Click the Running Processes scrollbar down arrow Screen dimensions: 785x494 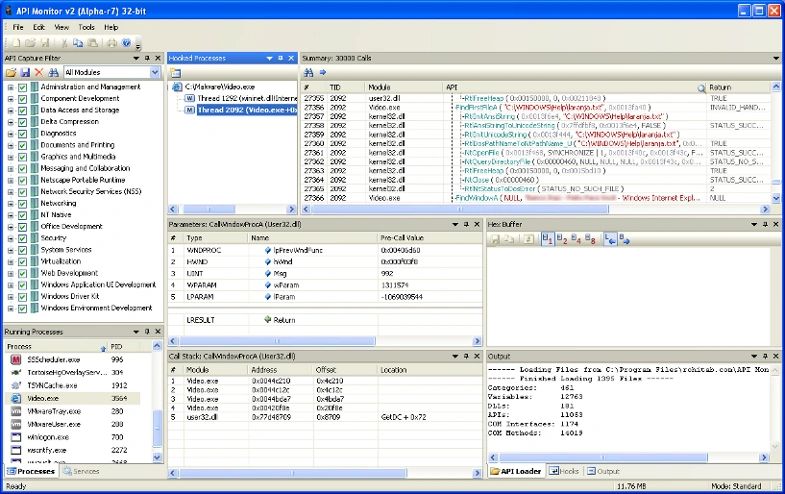click(x=157, y=458)
